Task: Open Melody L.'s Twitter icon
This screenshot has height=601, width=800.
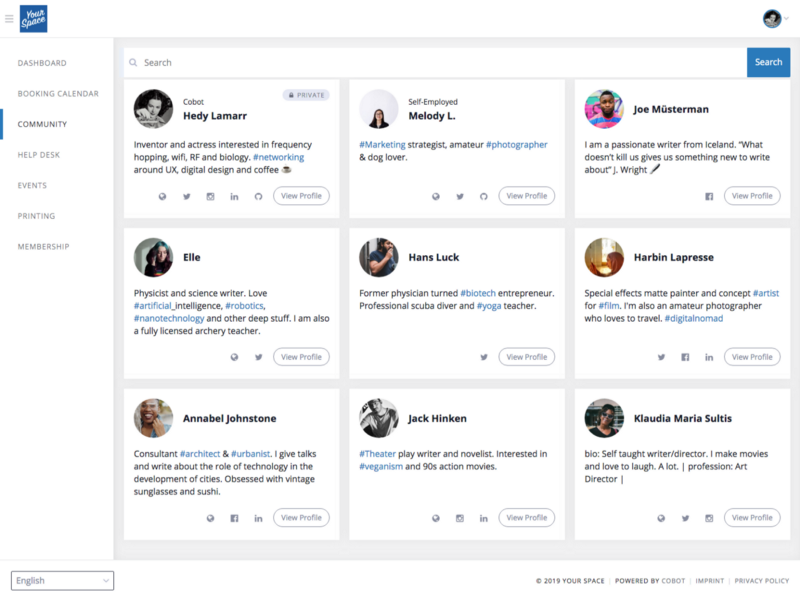Action: 460,196
